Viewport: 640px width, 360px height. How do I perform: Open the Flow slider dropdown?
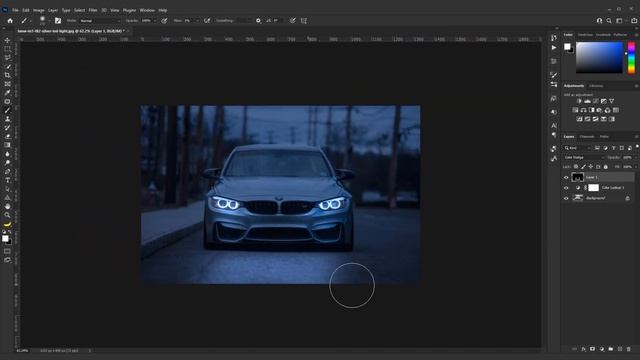click(x=198, y=21)
